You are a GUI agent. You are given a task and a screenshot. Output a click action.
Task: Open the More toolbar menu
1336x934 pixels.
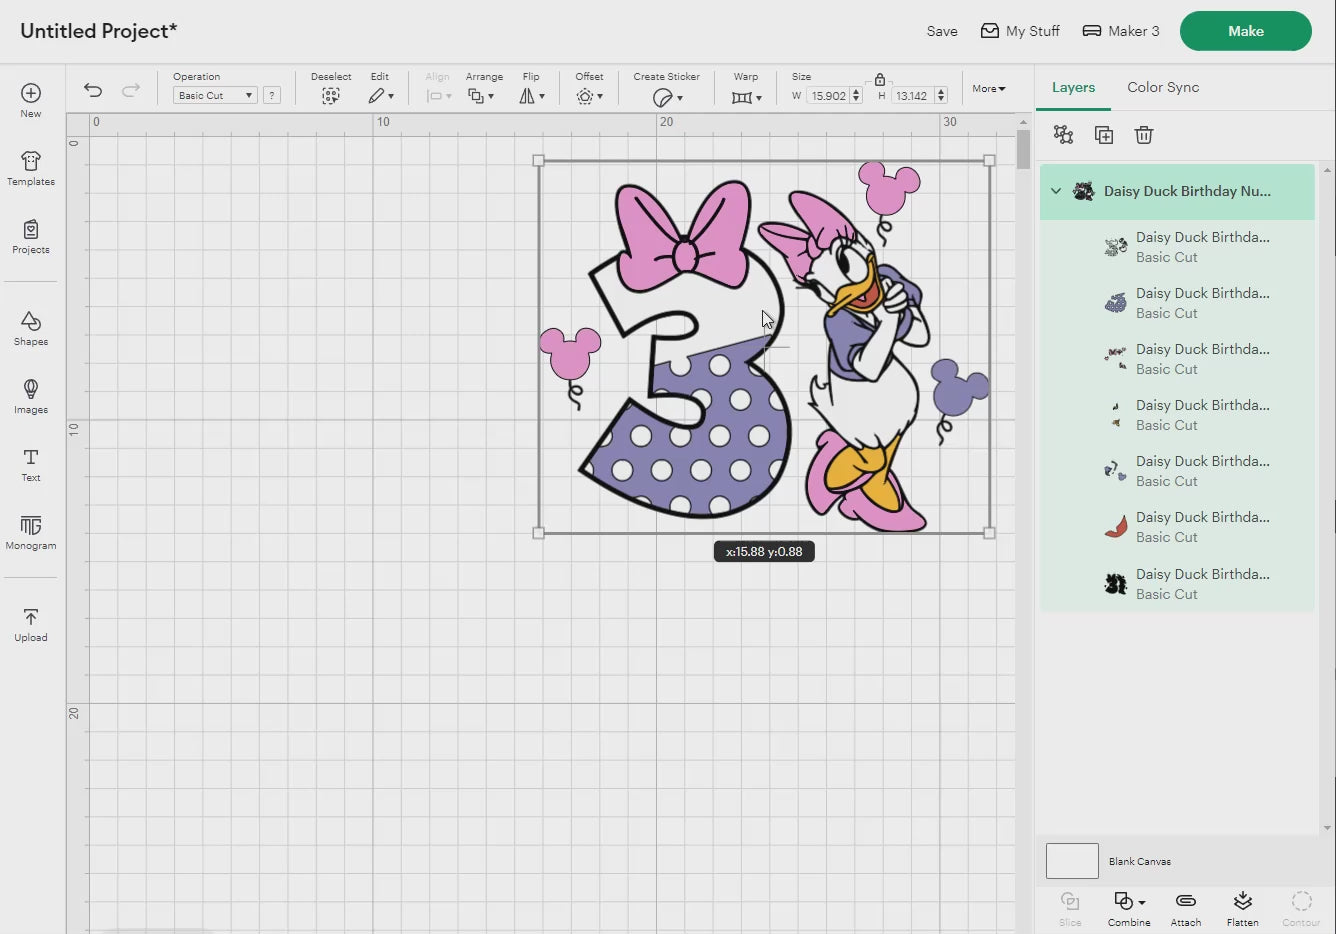pyautogui.click(x=989, y=88)
